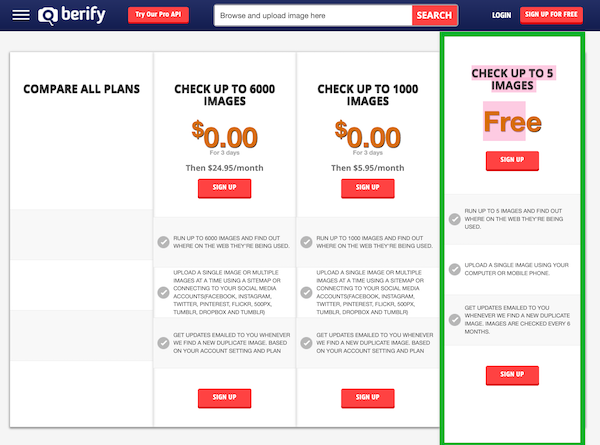Click checkmark beside email updates in 1000 plan

point(306,343)
